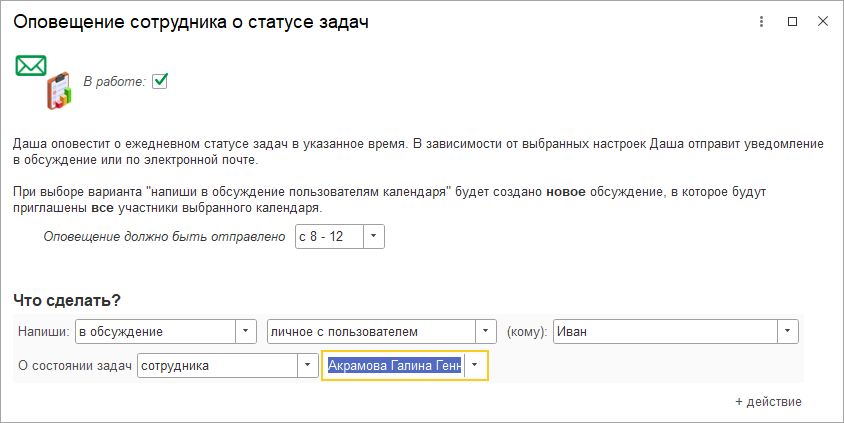The height and width of the screenshot is (423, 844).
Task: Expand the notification time dropdown arrow
Action: (x=373, y=237)
